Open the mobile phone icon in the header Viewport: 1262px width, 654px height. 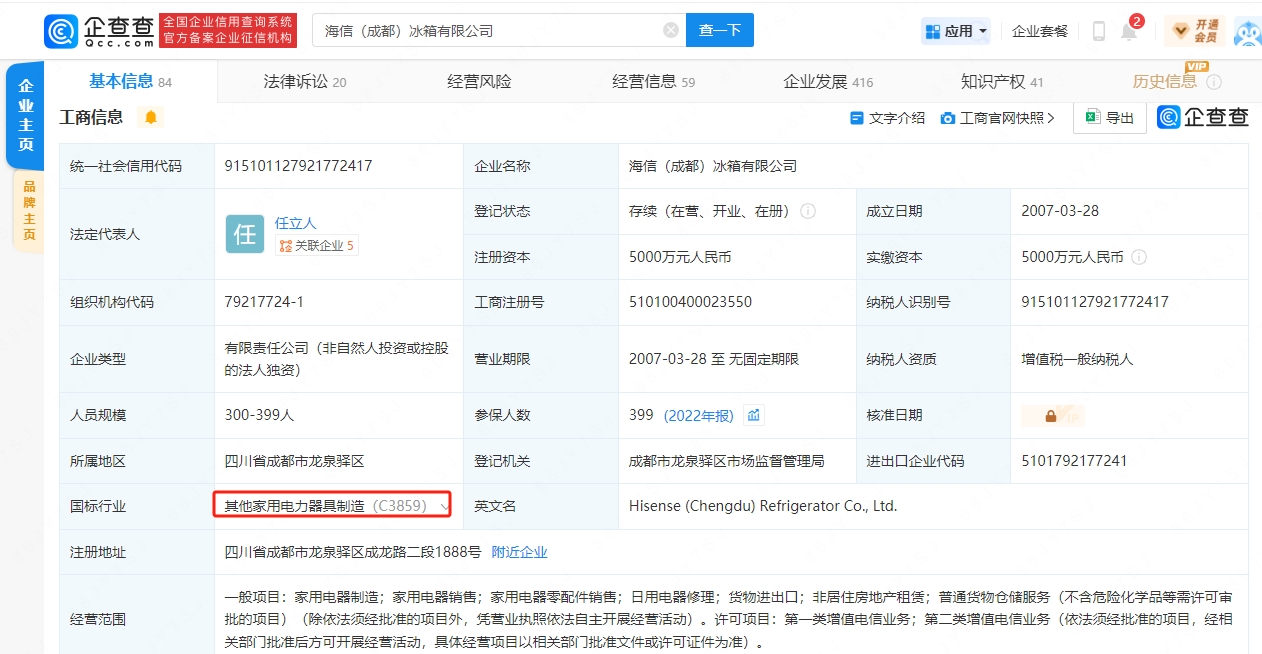[x=1098, y=31]
